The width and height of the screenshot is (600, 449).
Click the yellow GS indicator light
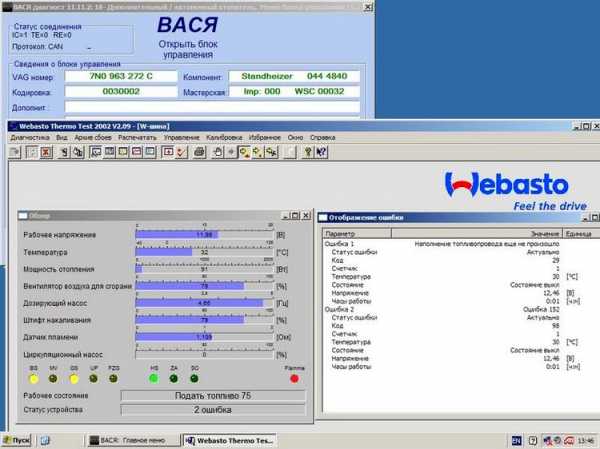pos(74,379)
